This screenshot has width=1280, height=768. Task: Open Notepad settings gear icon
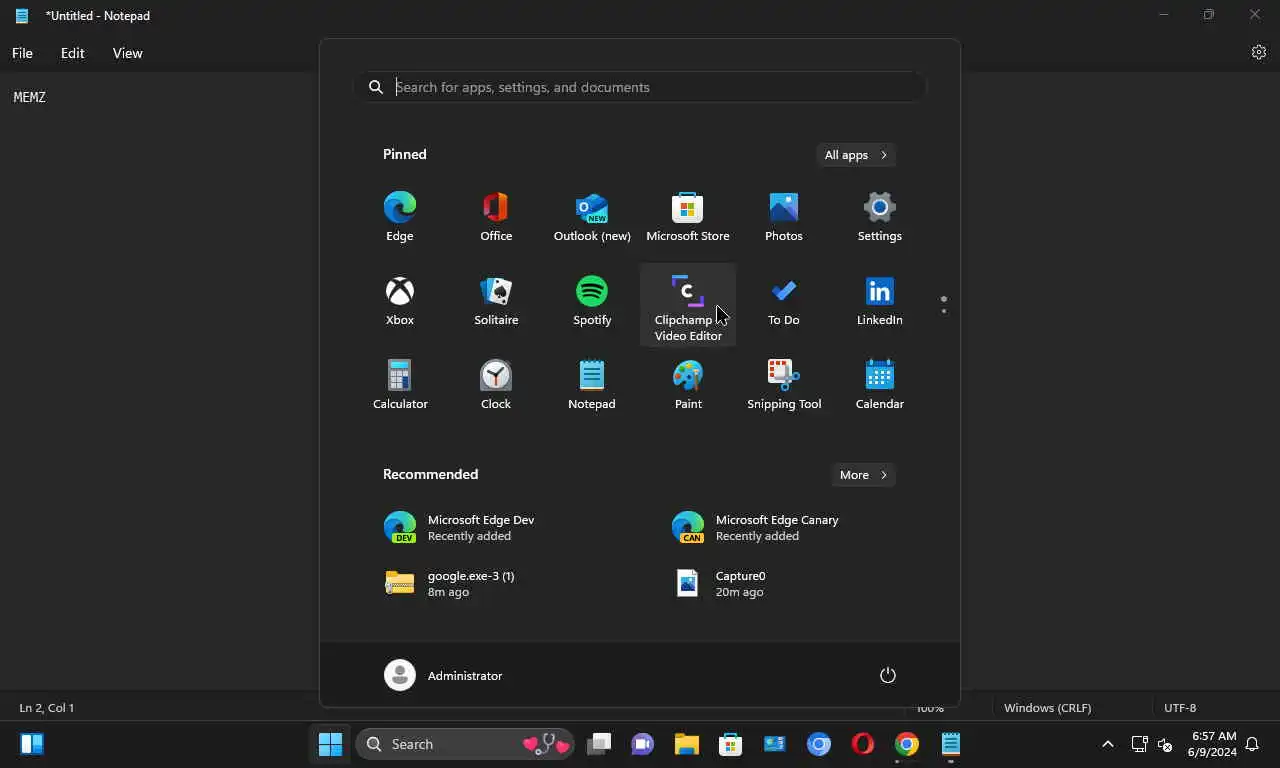[x=1259, y=53]
